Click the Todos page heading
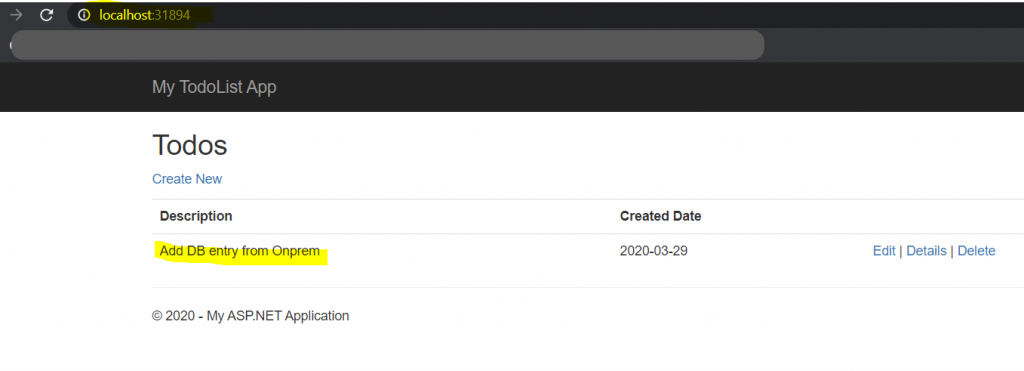The width and height of the screenshot is (1024, 371). click(189, 145)
